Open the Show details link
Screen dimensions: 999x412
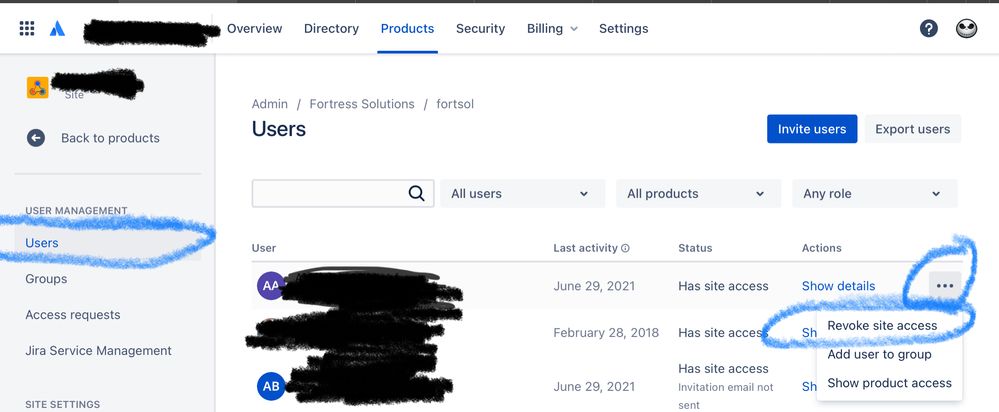[838, 286]
